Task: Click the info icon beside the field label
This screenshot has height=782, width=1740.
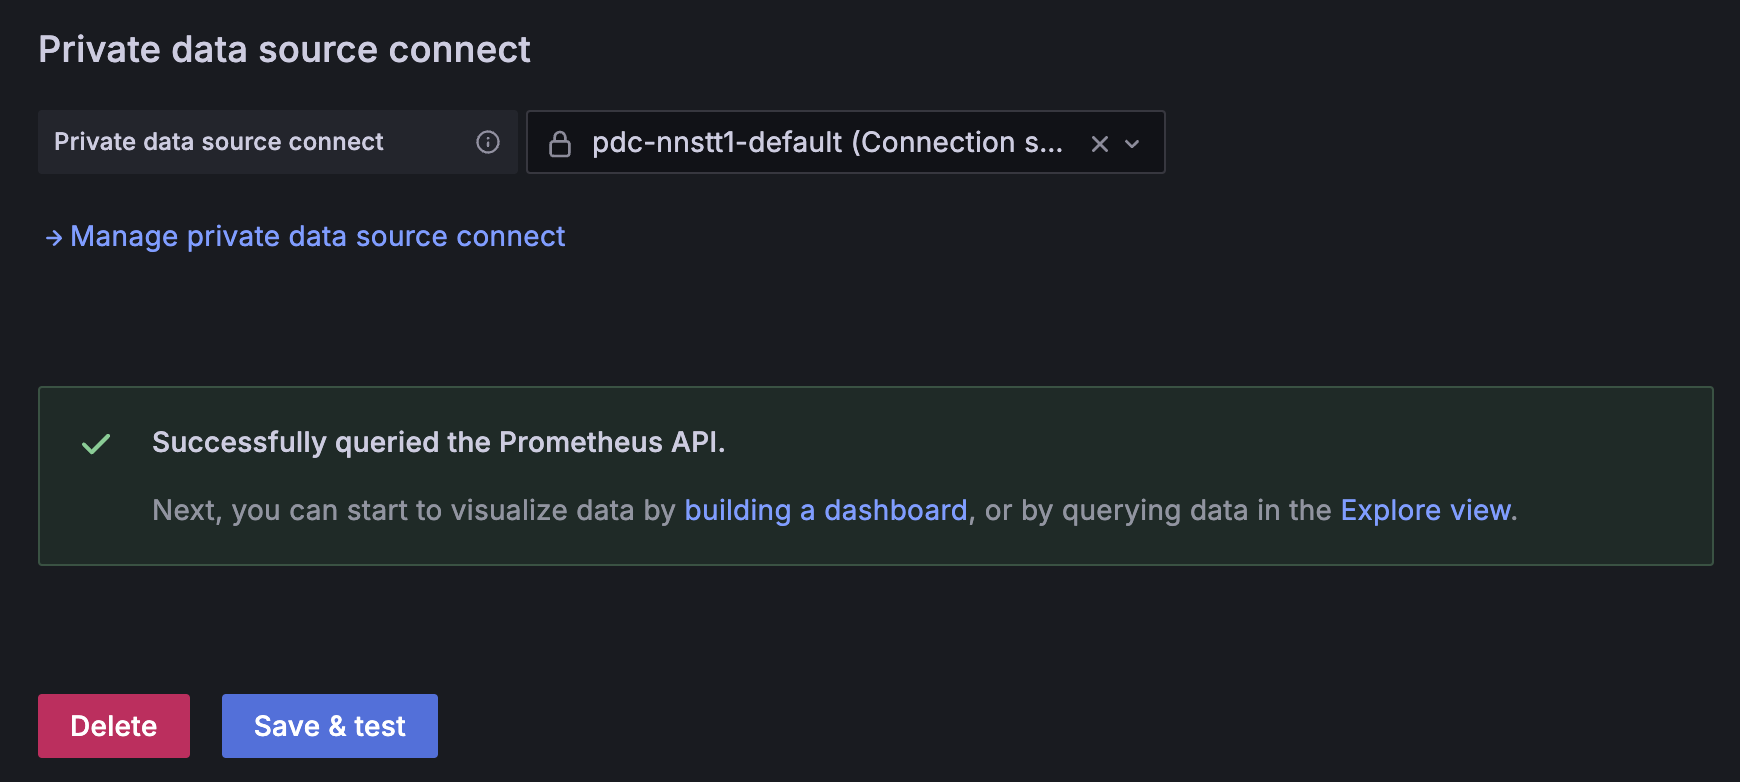Action: pyautogui.click(x=488, y=142)
